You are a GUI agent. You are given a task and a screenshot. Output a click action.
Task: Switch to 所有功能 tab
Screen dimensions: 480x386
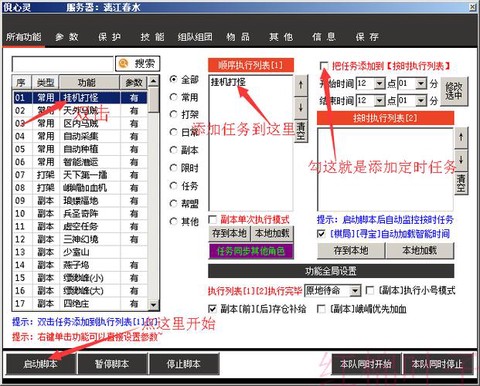coord(23,37)
